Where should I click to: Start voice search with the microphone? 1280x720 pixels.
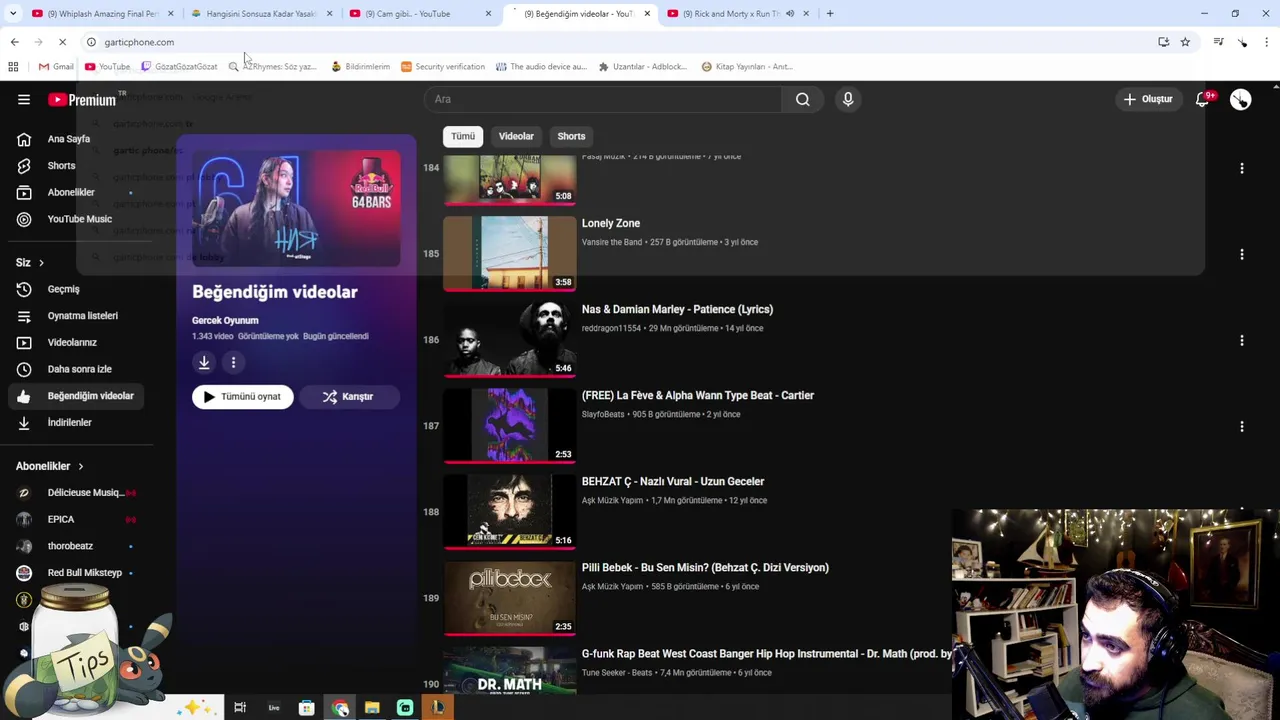point(848,99)
